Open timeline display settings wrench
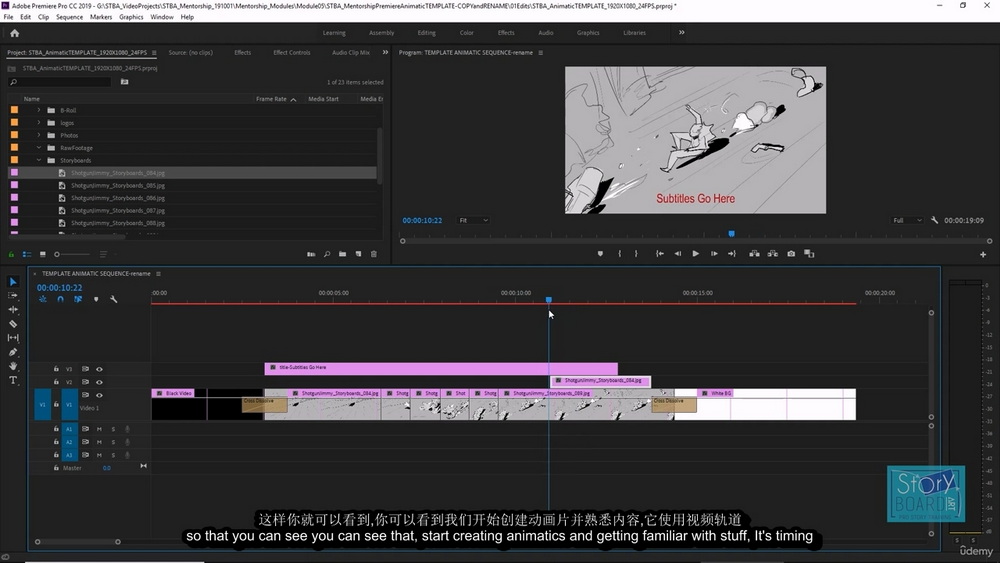1000x563 pixels. (114, 299)
